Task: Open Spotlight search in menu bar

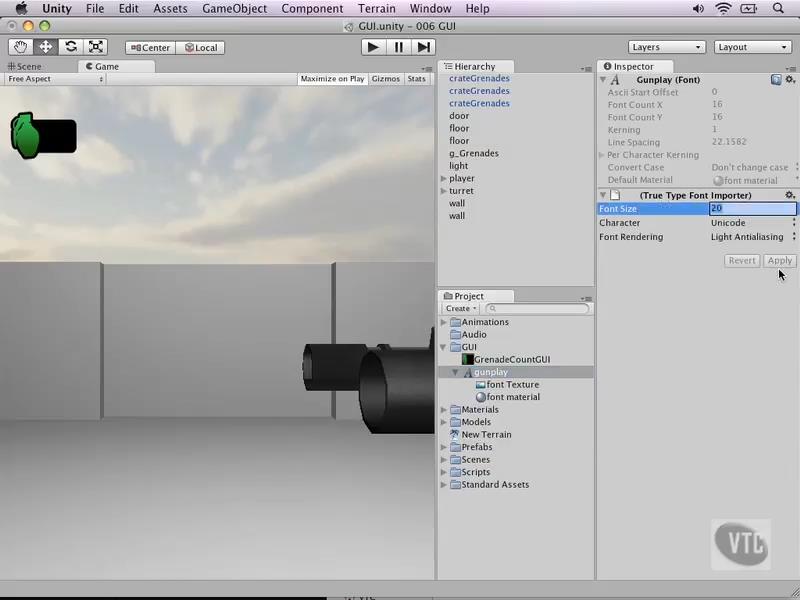Action: pos(778,9)
